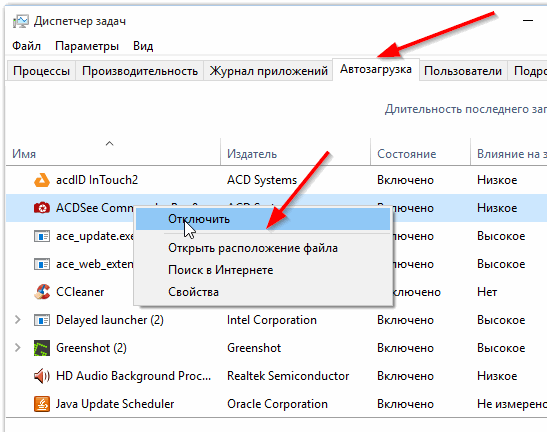547x432 pixels.
Task: Minimize the Task Manager window
Action: coord(528,21)
